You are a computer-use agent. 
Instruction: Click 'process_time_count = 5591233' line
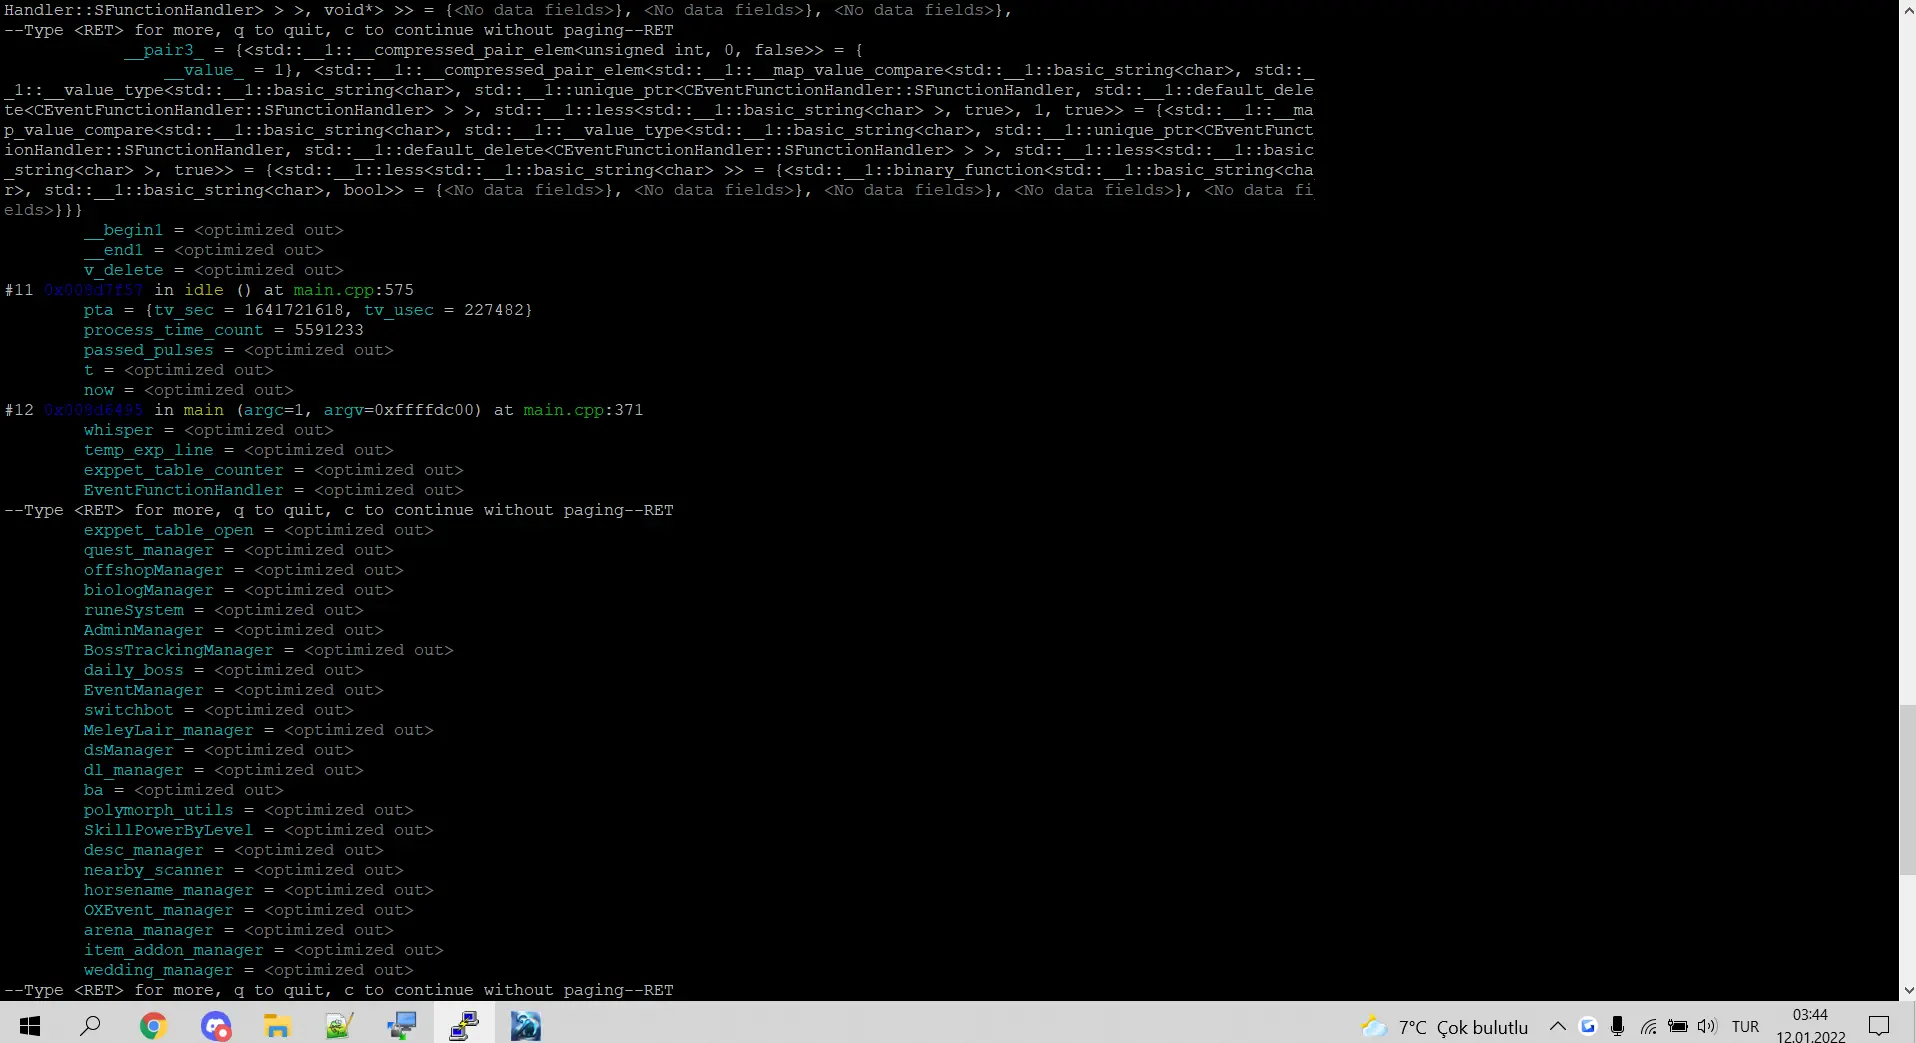tap(224, 330)
